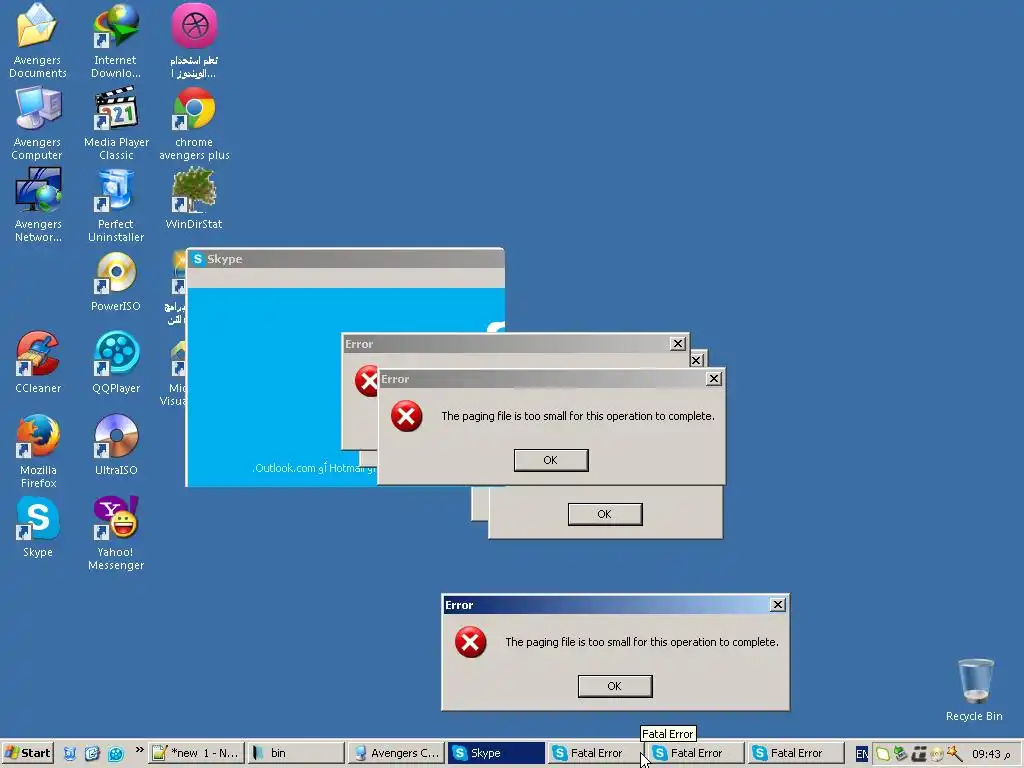Select the QQPlayer desktop shortcut

click(x=116, y=362)
